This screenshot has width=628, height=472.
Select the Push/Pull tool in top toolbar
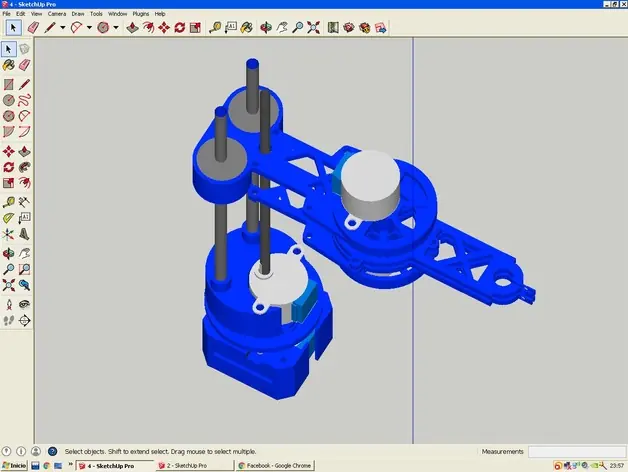[x=133, y=28]
